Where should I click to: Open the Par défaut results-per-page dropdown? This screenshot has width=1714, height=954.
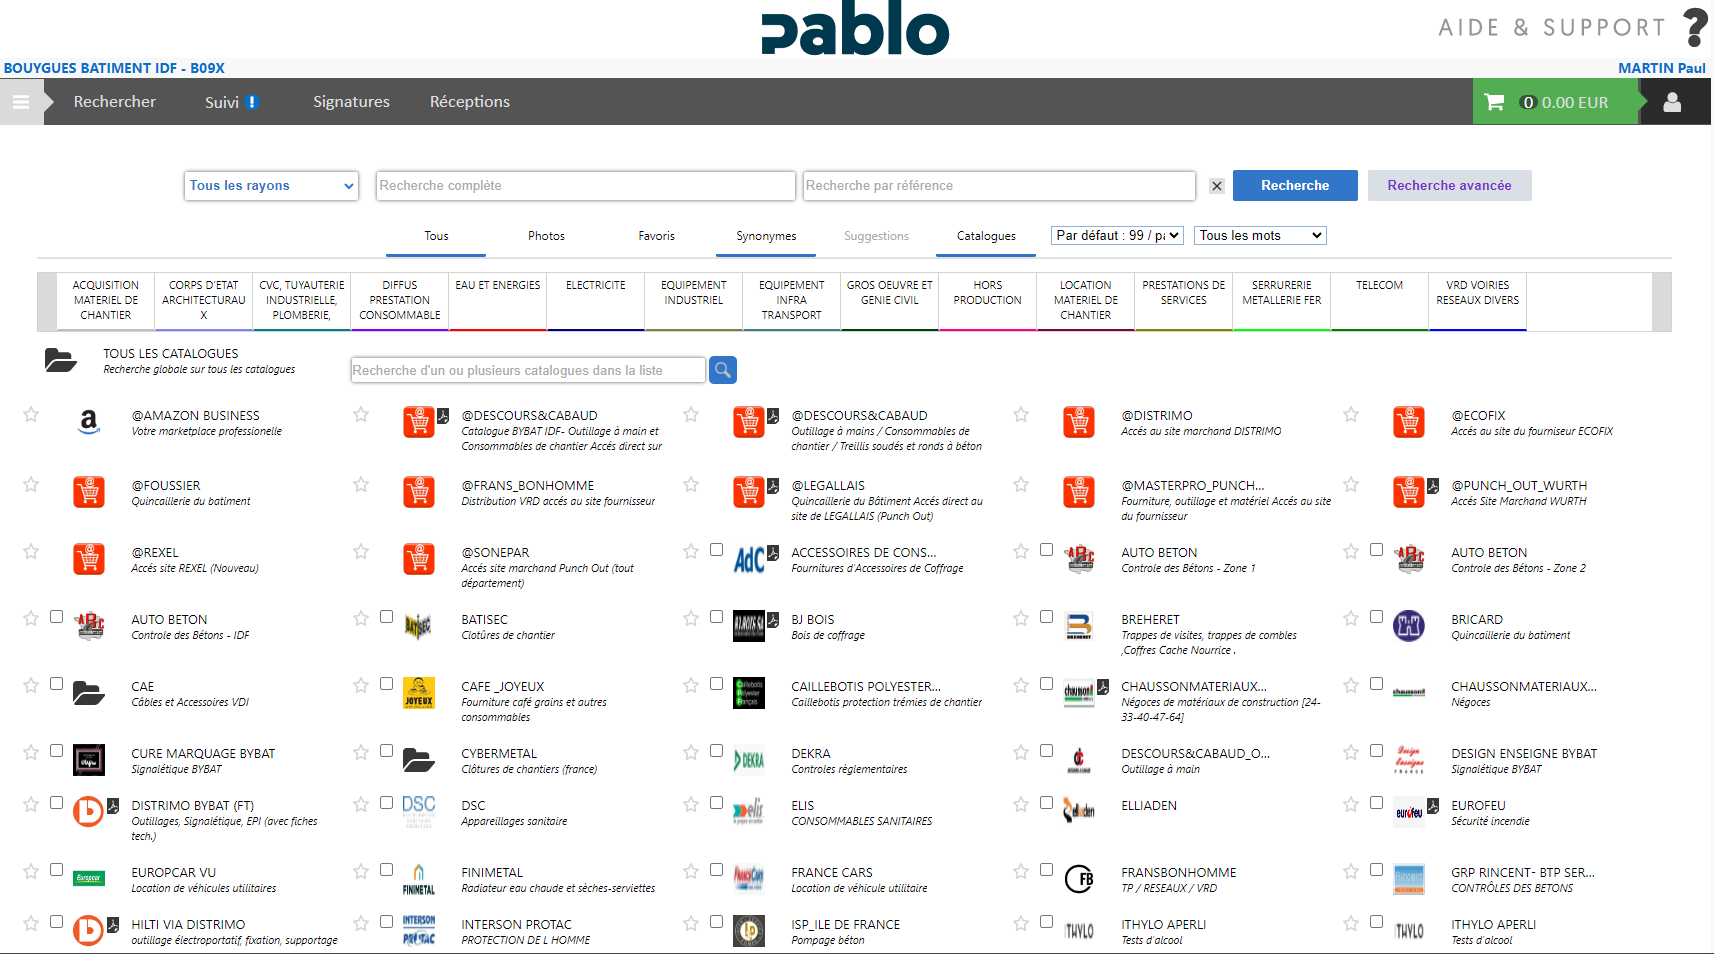click(x=1117, y=236)
